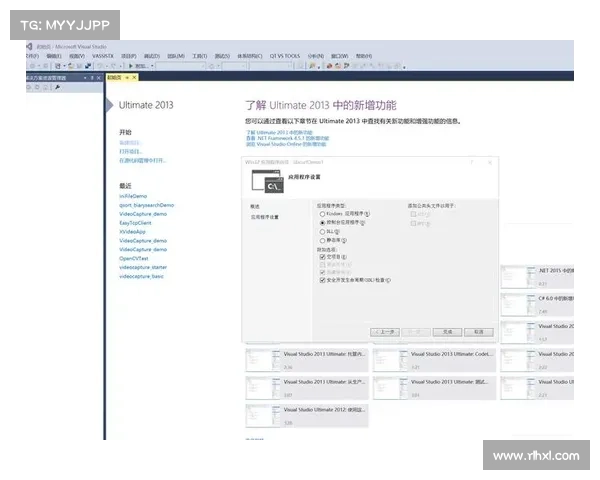
Task: Click the 上一步 button in wizard
Action: click(383, 331)
